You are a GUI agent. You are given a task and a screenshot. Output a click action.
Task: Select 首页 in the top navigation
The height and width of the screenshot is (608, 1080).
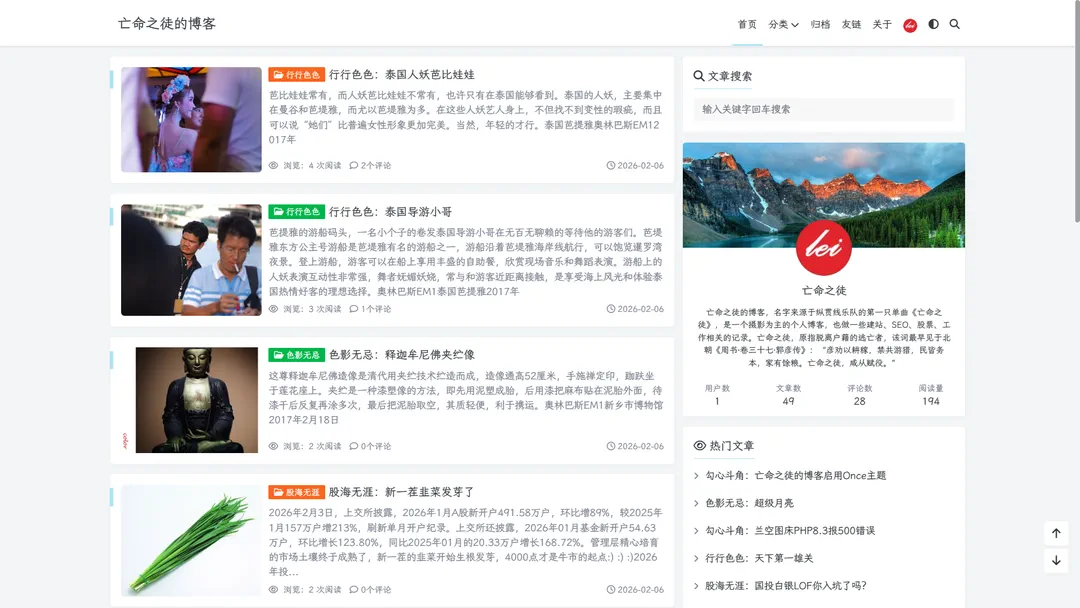(x=746, y=24)
